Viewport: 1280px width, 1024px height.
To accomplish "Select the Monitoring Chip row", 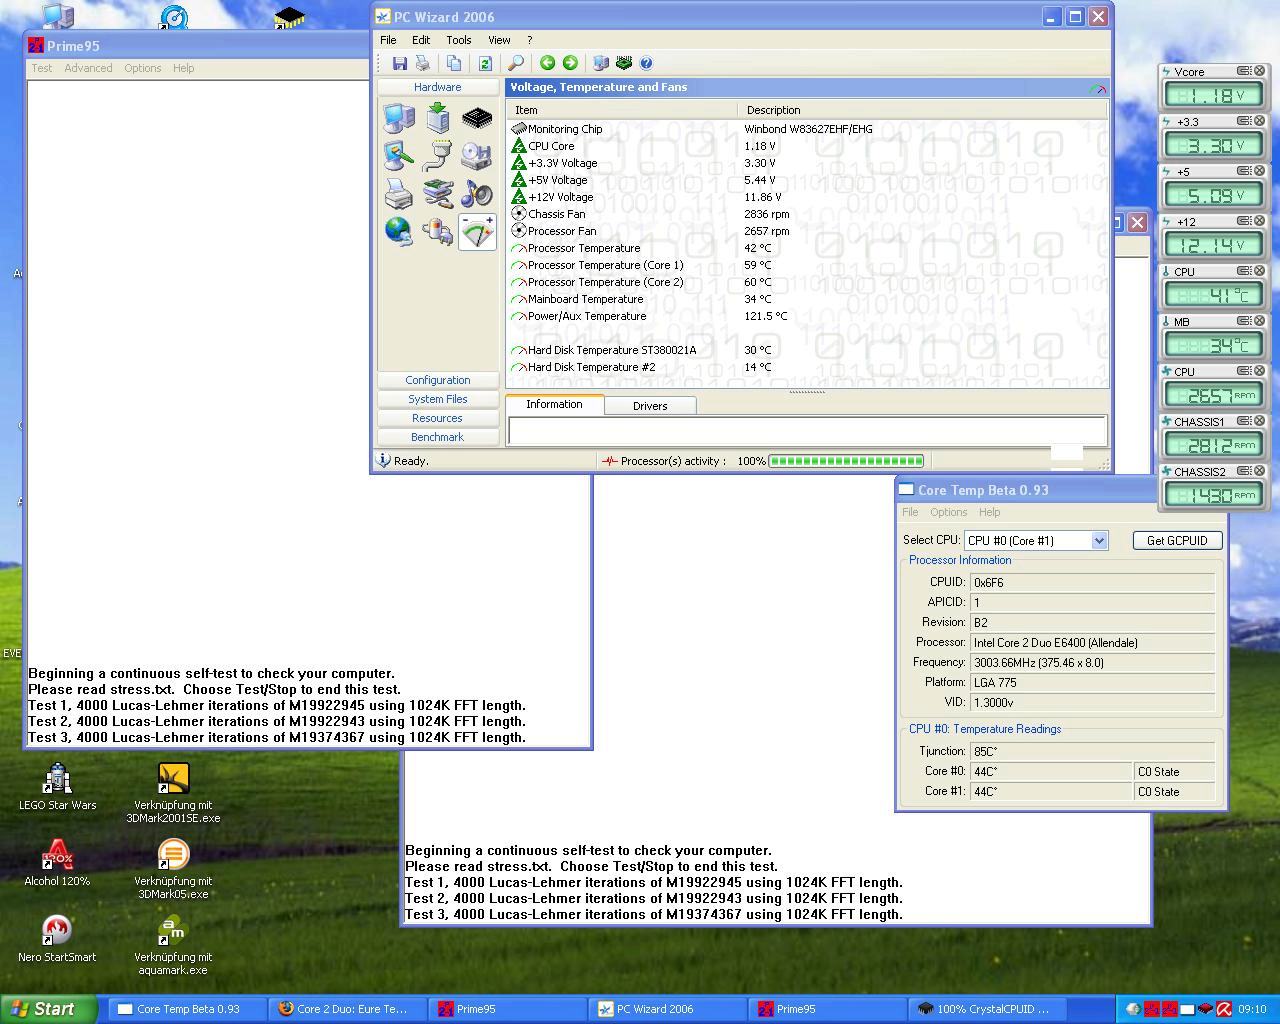I will click(808, 129).
